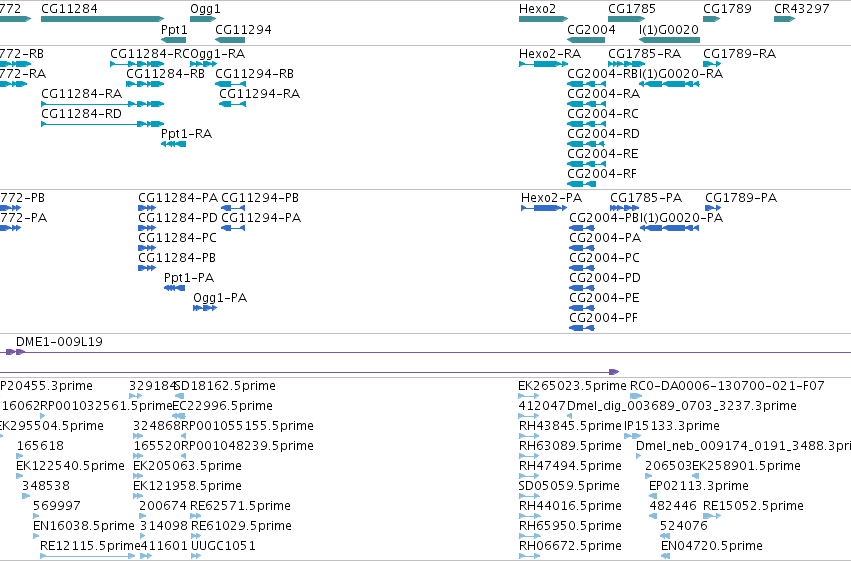Select transcript CG11294-RB
Image resolution: width=851 pixels, height=561 pixels.
pos(255,74)
